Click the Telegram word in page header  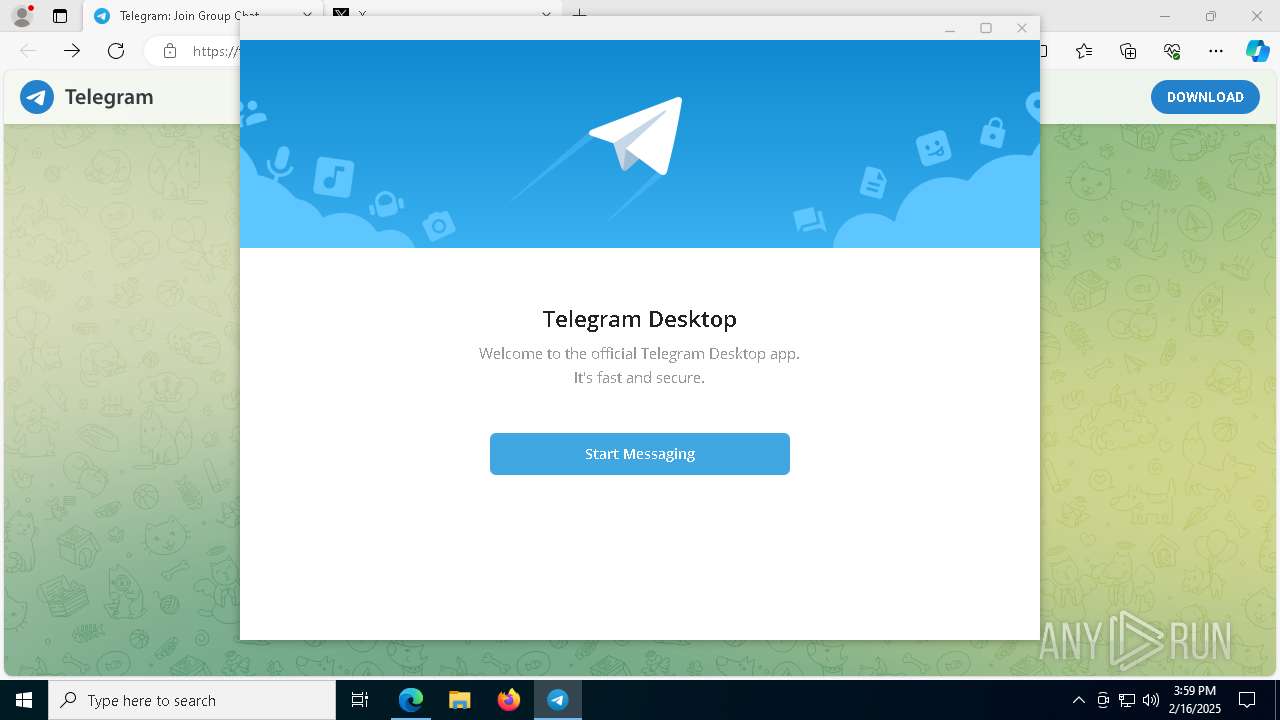(x=109, y=97)
